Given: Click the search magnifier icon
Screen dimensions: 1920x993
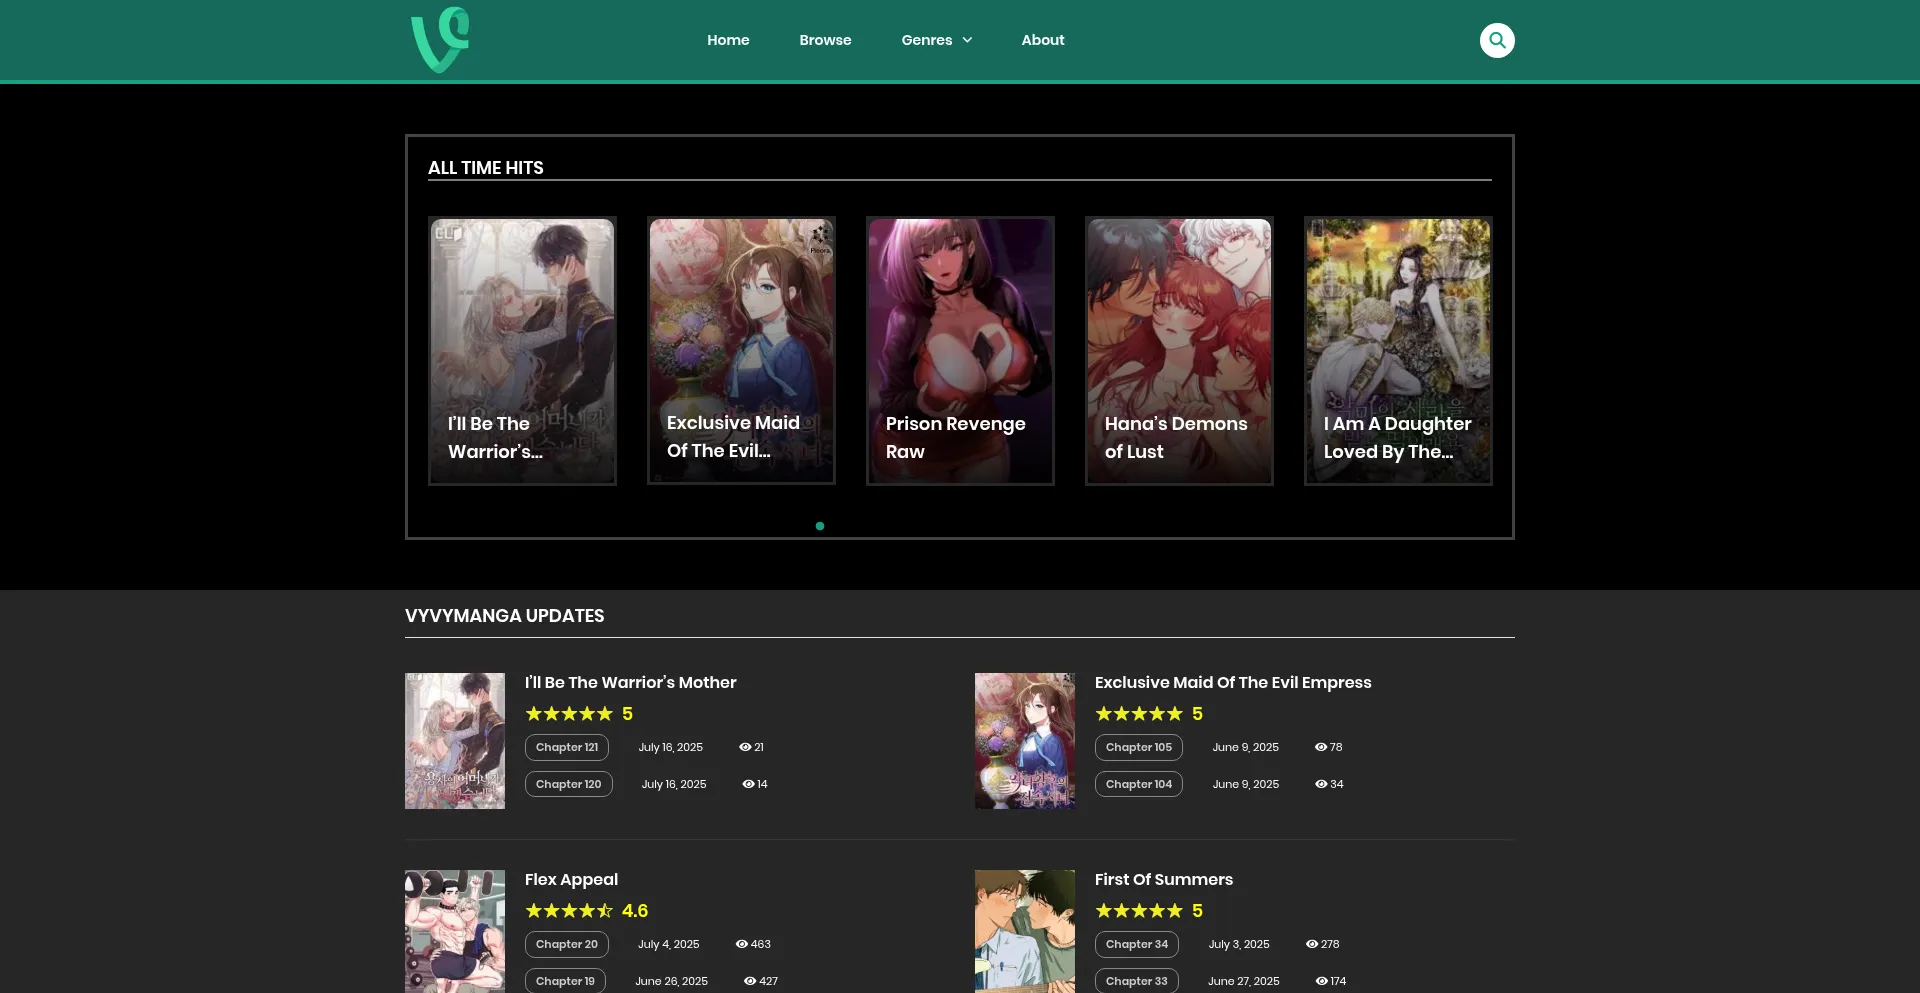Looking at the screenshot, I should coord(1497,40).
